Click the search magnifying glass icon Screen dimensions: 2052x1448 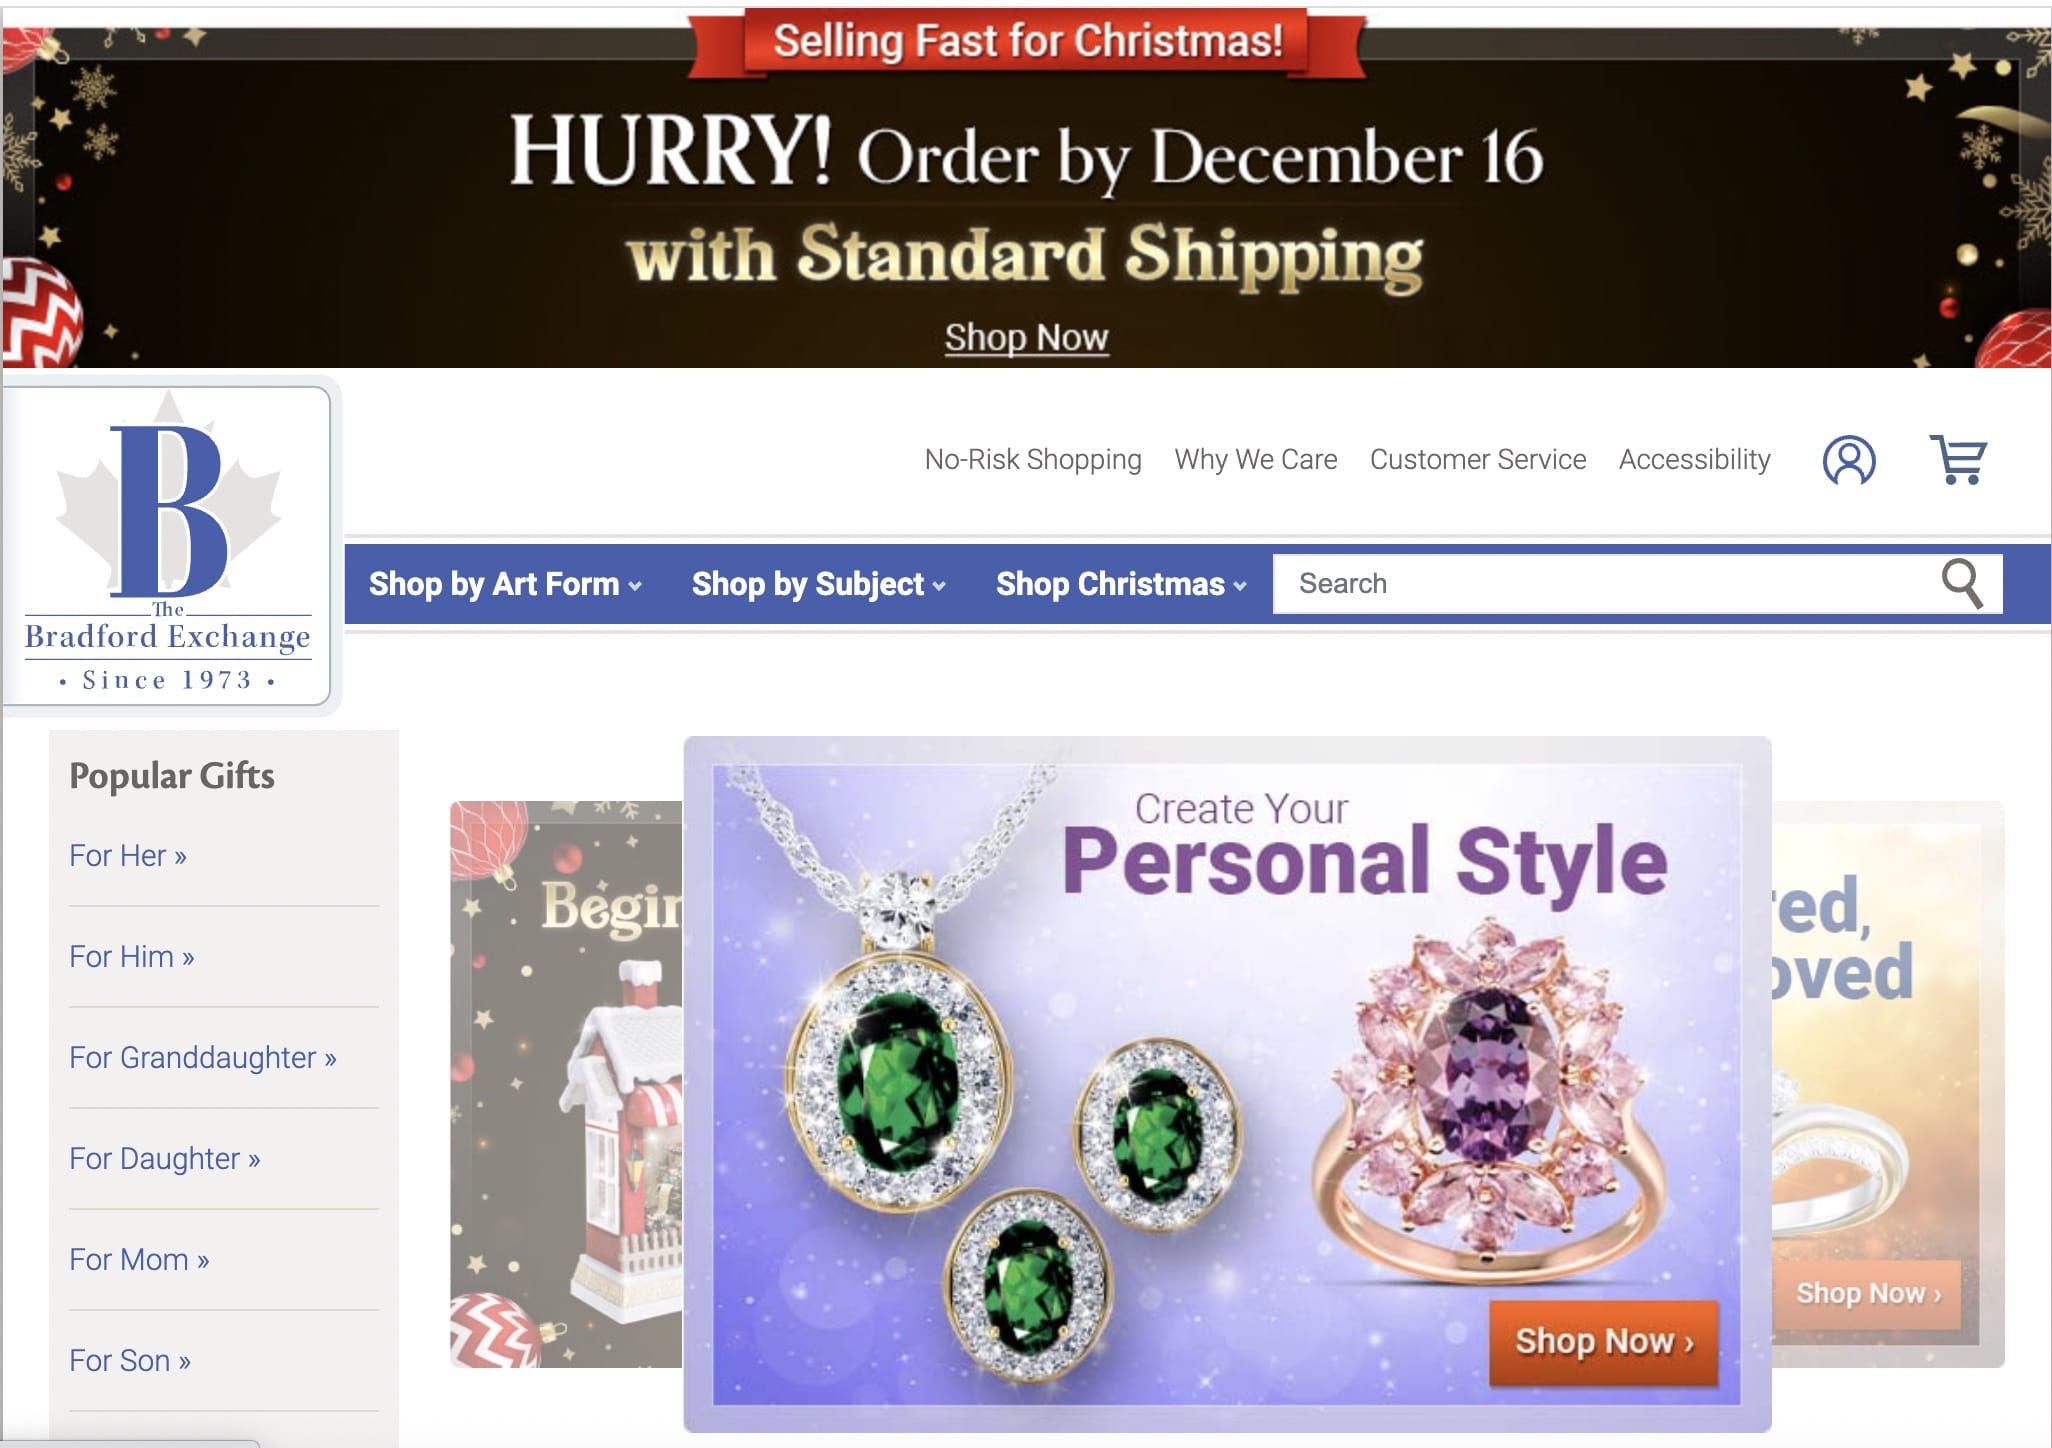(1962, 583)
